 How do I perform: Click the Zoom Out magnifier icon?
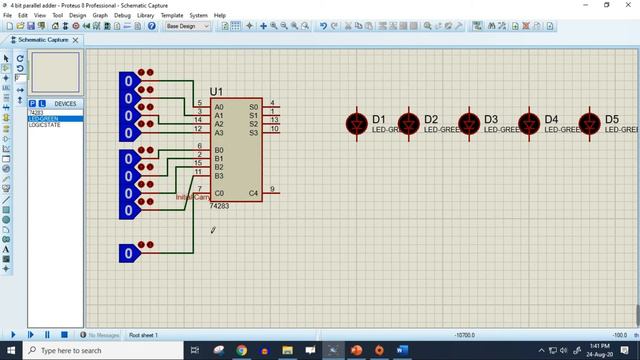click(284, 26)
